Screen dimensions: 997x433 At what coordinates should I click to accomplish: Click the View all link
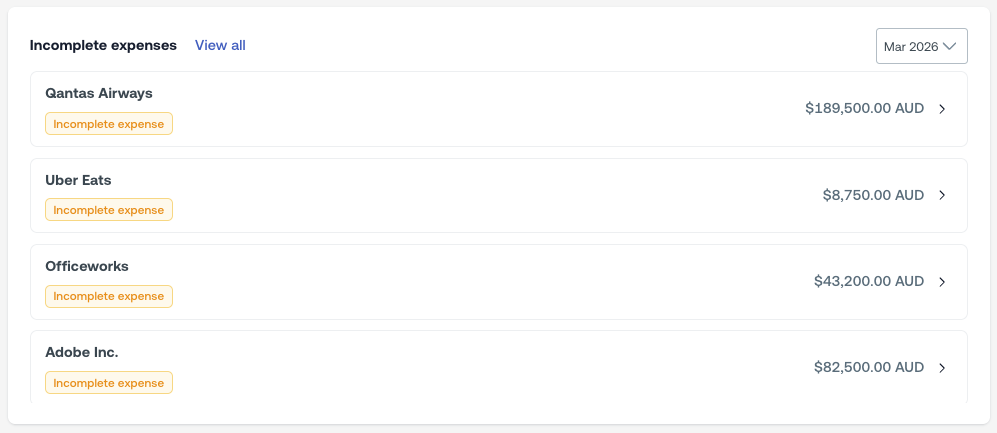tap(220, 45)
